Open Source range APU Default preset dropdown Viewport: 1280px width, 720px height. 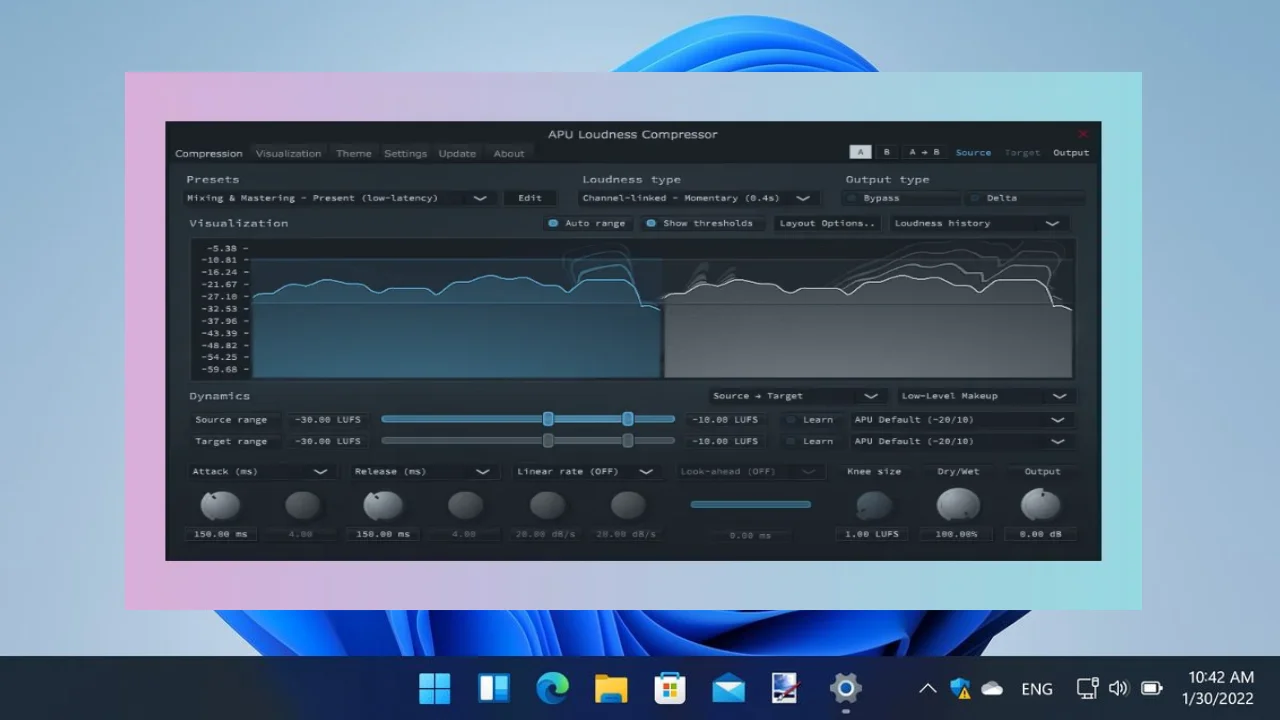click(x=963, y=420)
